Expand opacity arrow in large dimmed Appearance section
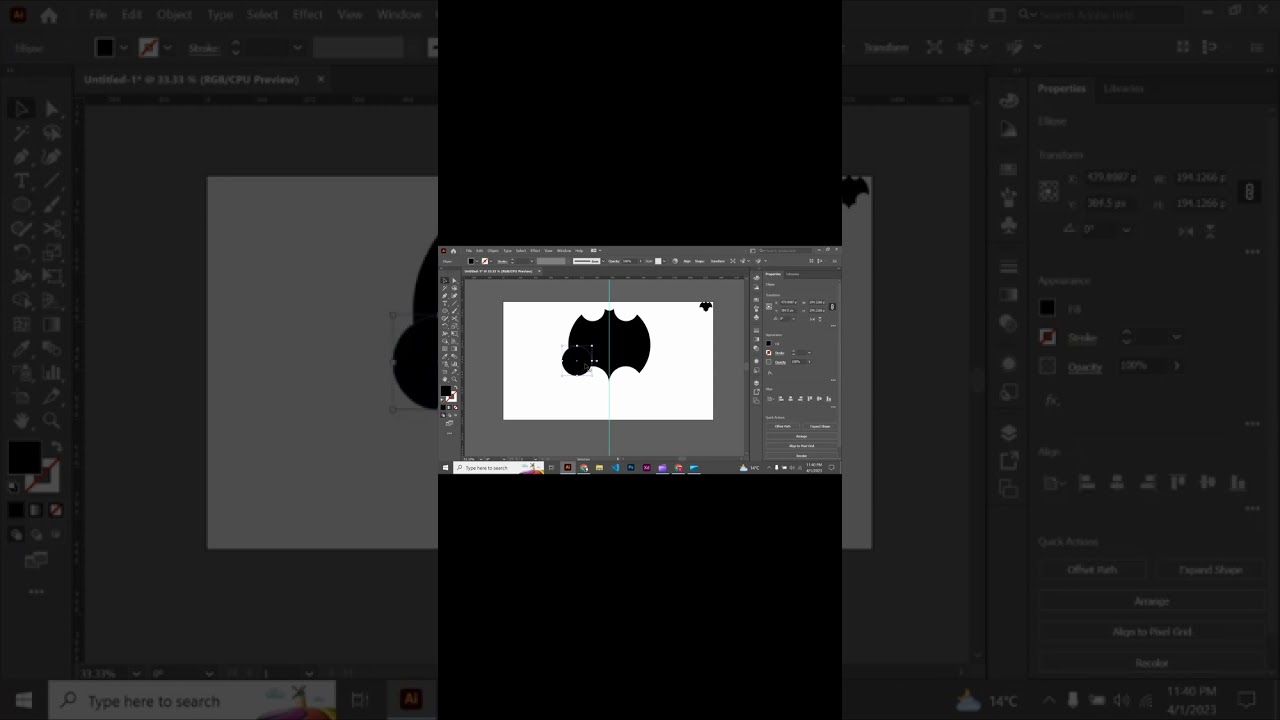 pyautogui.click(x=1176, y=366)
